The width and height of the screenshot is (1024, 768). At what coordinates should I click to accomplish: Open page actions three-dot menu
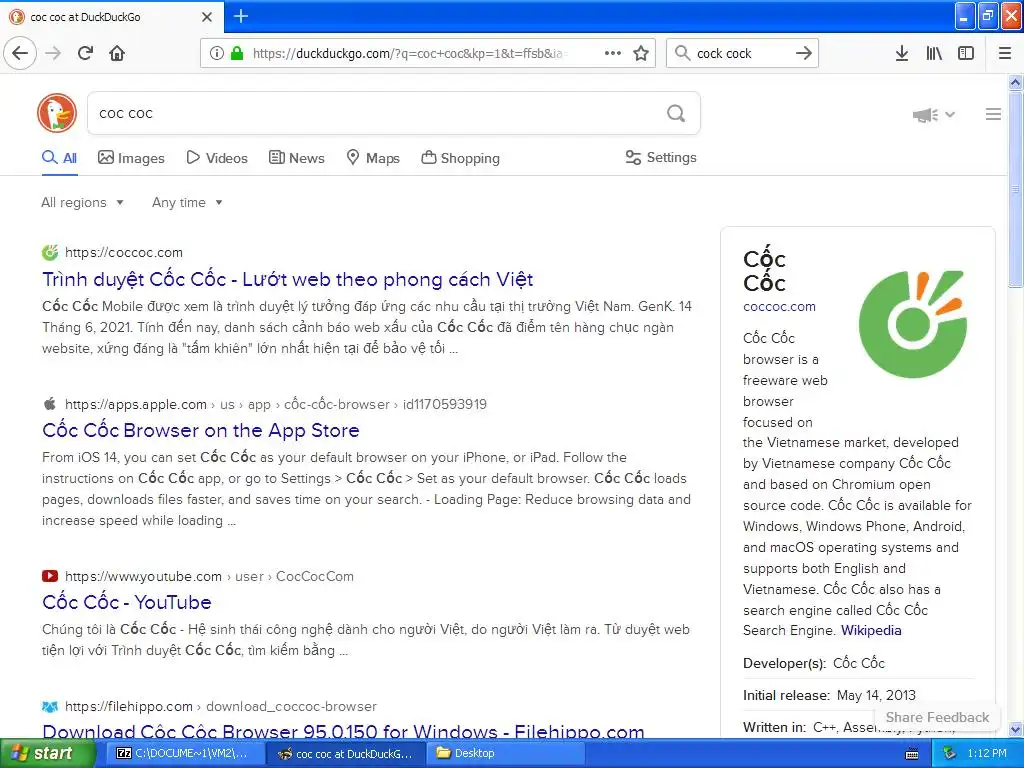(x=613, y=53)
